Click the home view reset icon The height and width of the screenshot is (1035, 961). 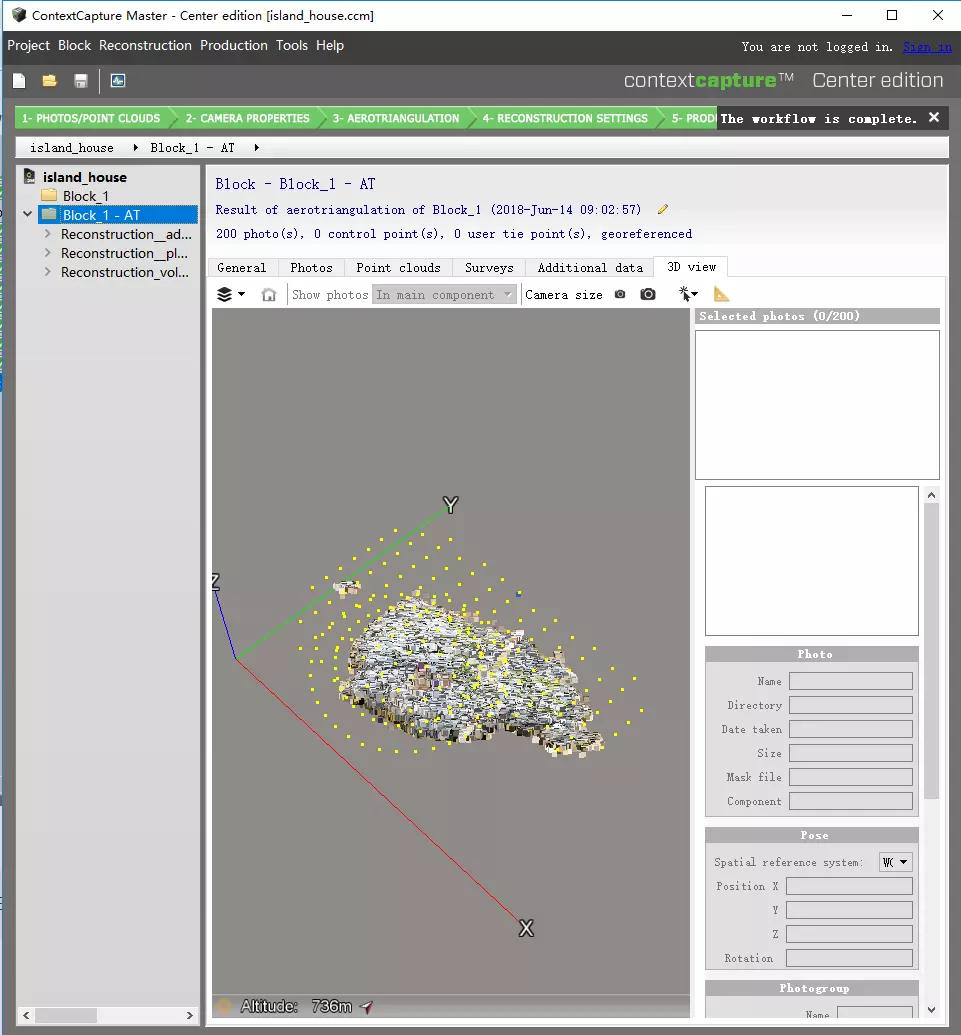[269, 294]
